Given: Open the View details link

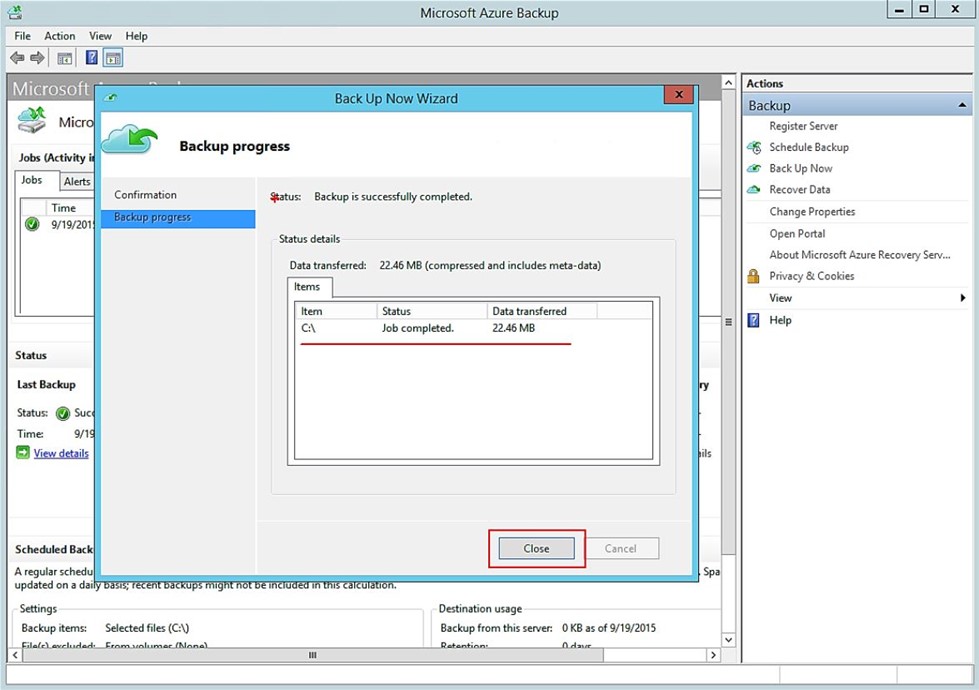Looking at the screenshot, I should click(61, 453).
